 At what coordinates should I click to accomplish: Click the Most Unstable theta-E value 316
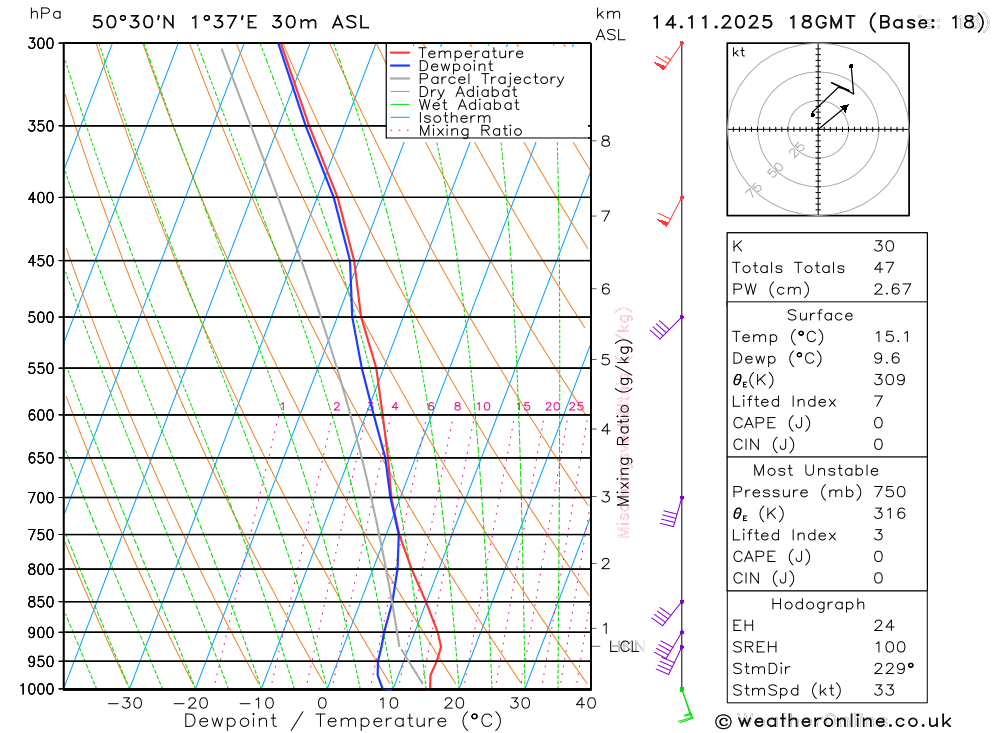click(890, 514)
